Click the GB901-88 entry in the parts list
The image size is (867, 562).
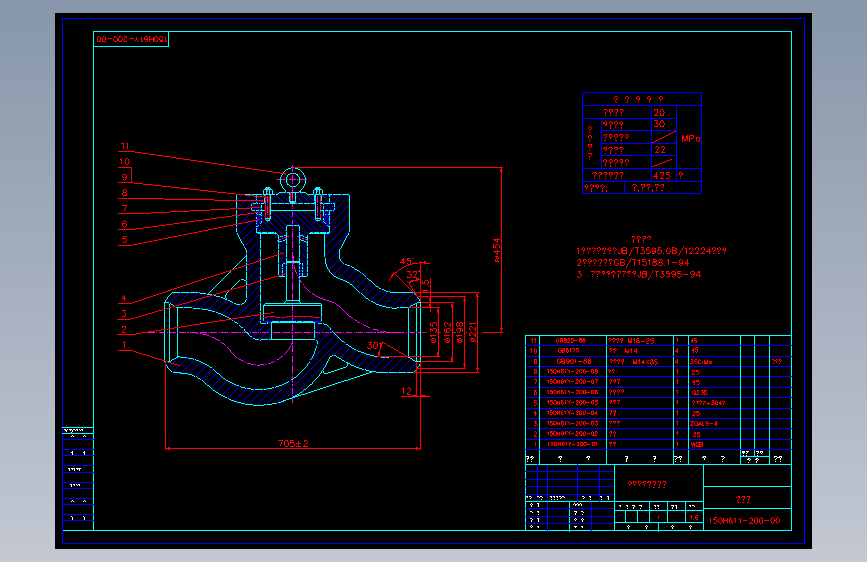(x=574, y=361)
